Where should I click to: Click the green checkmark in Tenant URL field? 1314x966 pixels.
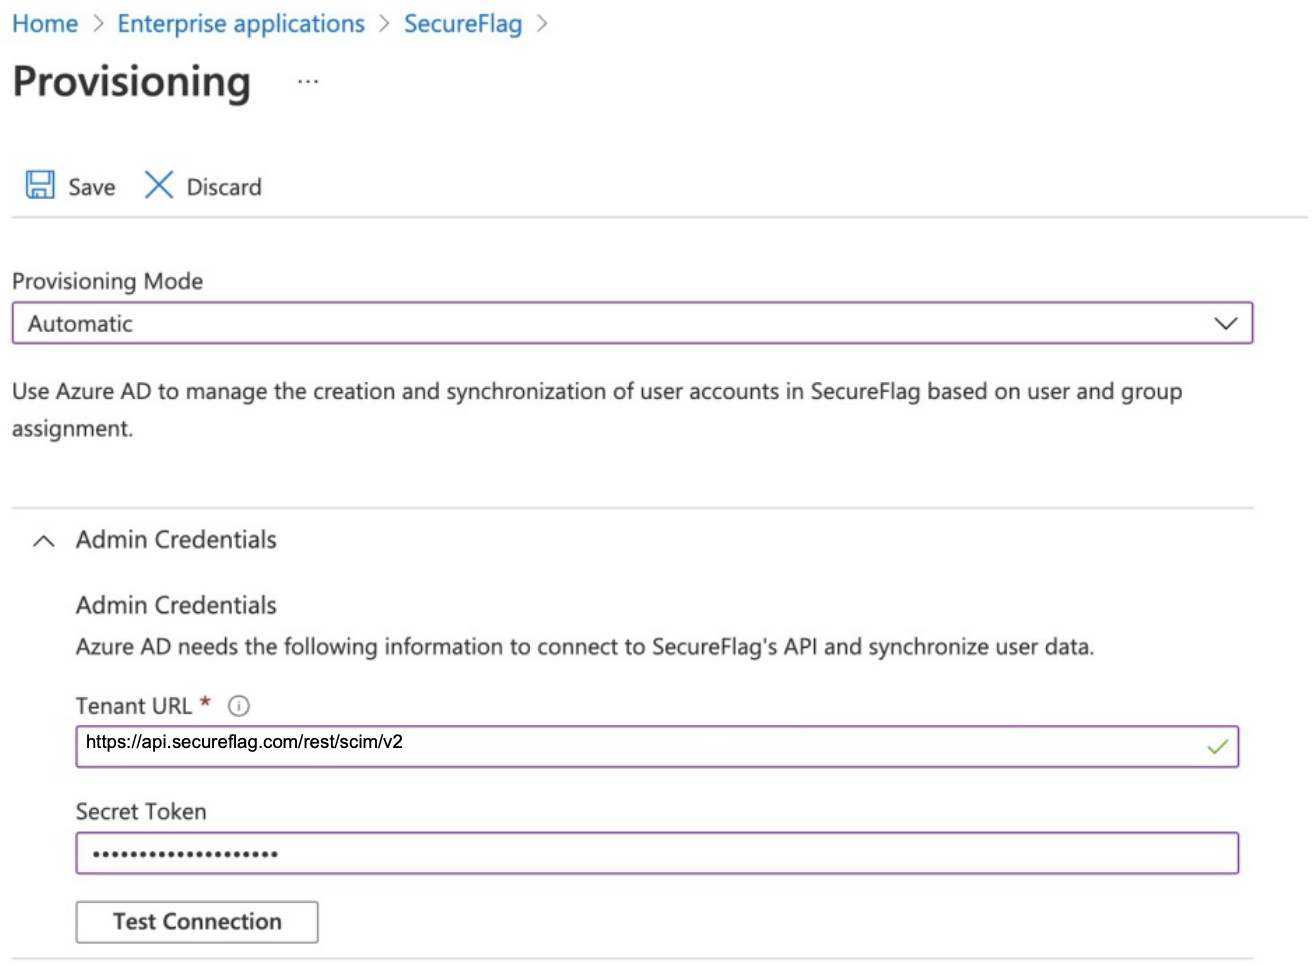tap(1217, 747)
